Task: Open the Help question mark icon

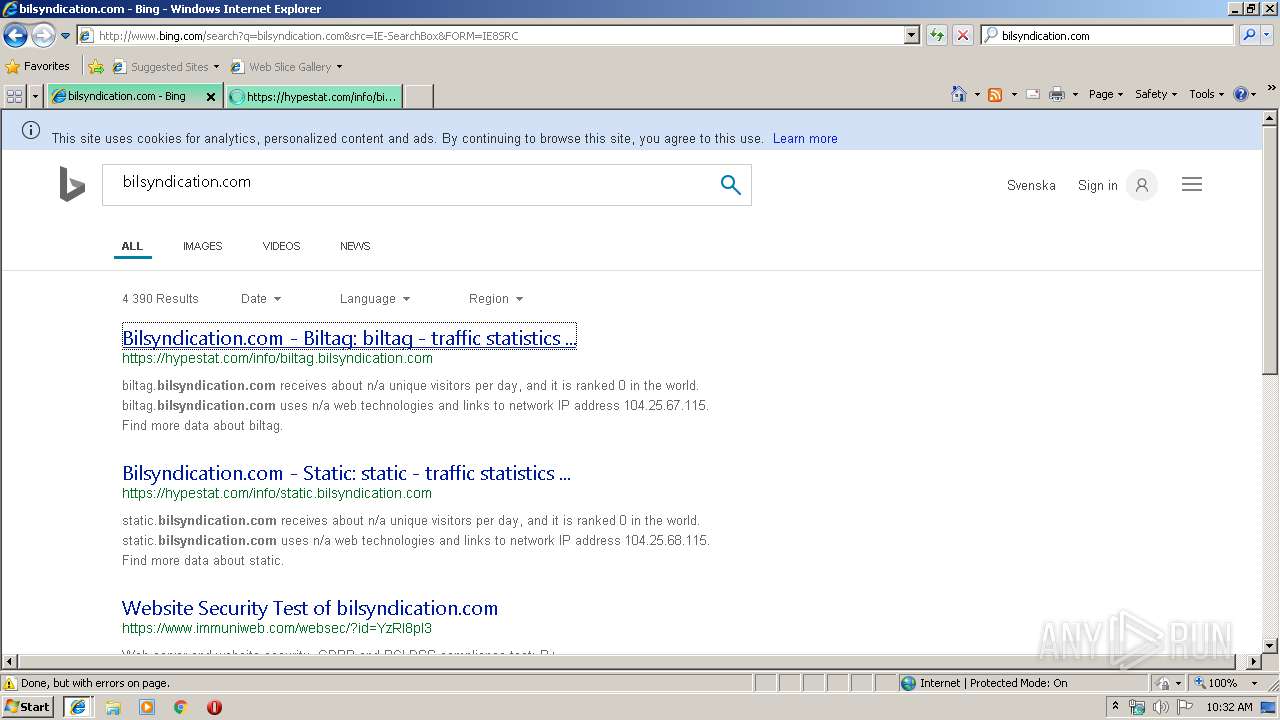Action: click(1241, 94)
